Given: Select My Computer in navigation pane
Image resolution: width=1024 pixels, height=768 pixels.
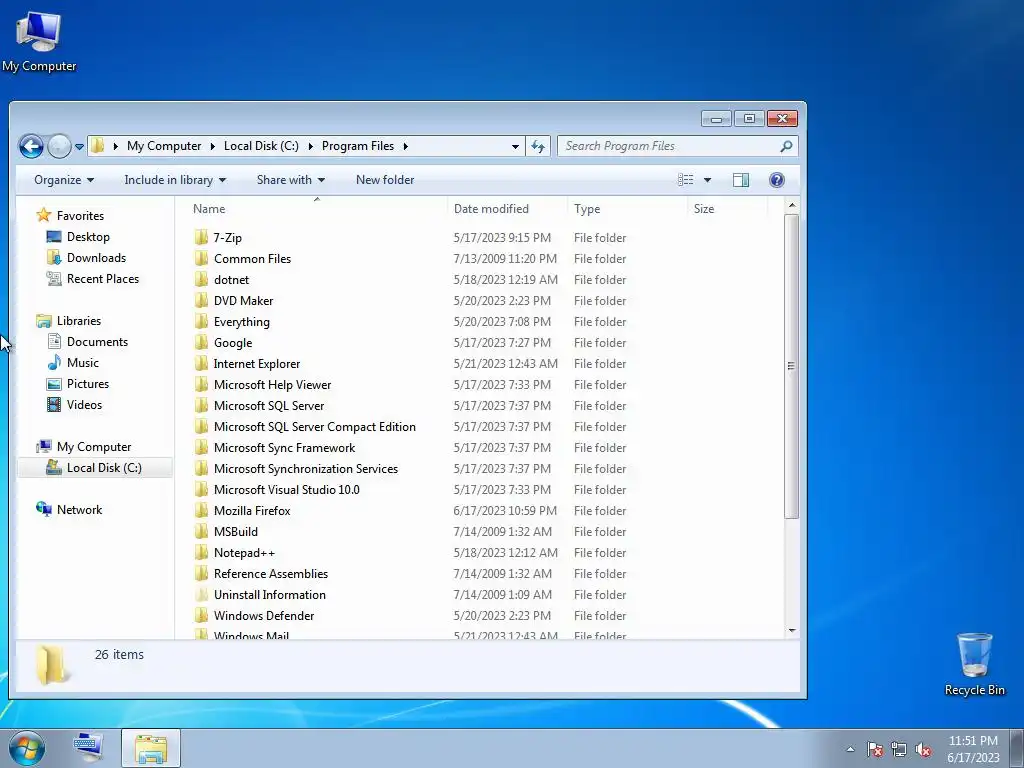Looking at the screenshot, I should click(93, 447).
